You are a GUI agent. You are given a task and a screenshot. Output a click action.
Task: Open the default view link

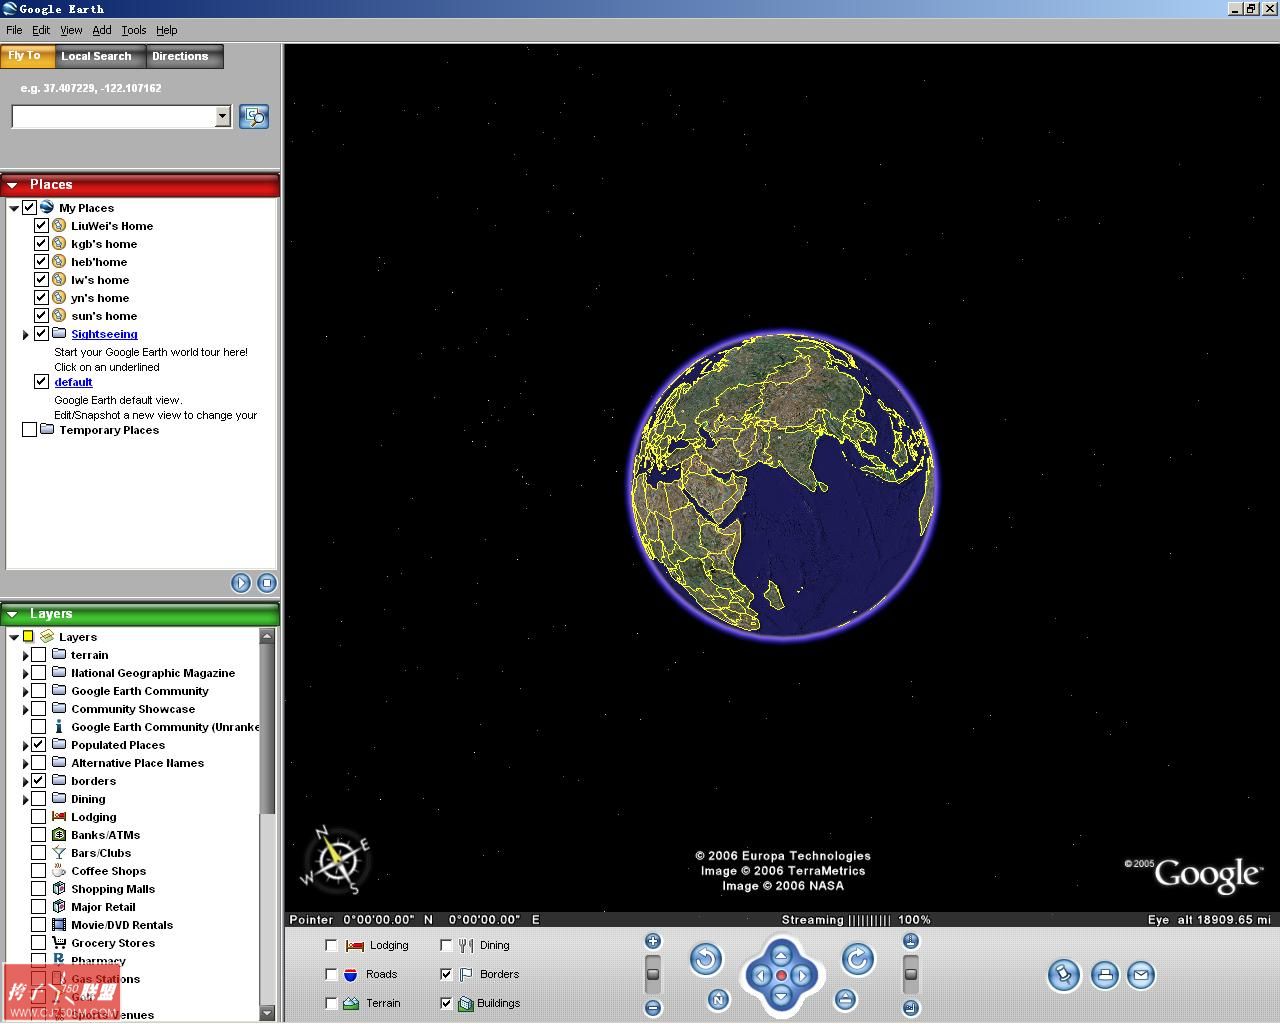click(73, 382)
